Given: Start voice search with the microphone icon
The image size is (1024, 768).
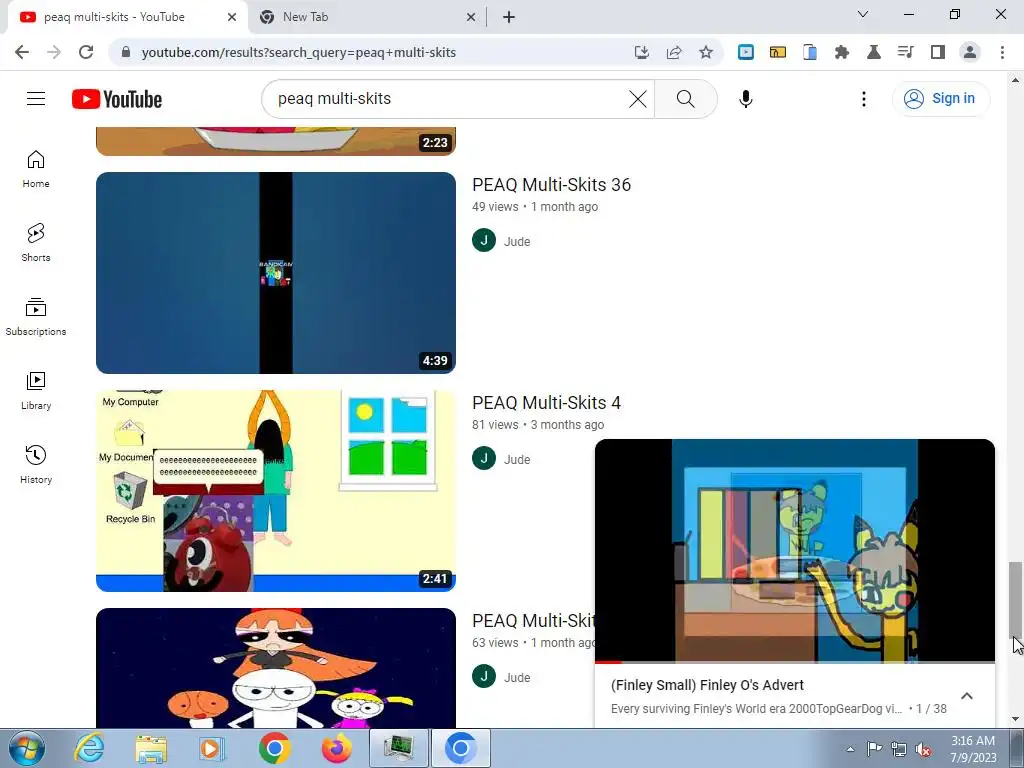Looking at the screenshot, I should 746,99.
